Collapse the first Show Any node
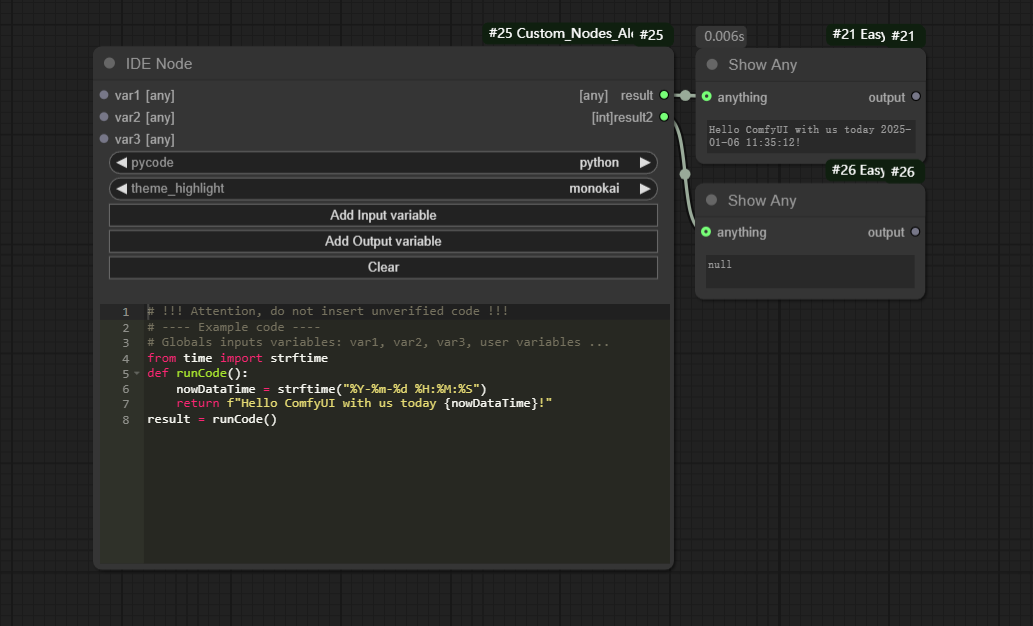Viewport: 1033px width, 626px height. click(712, 65)
